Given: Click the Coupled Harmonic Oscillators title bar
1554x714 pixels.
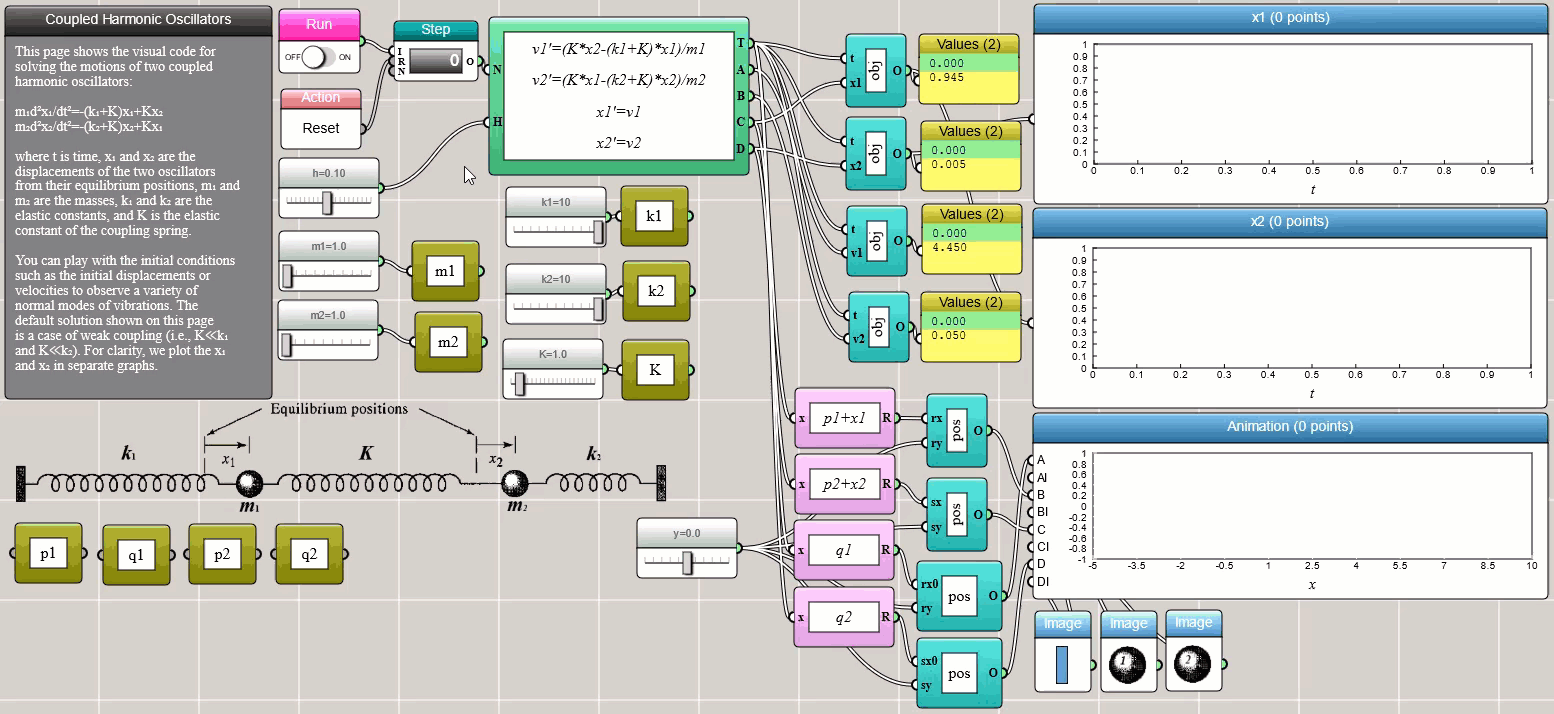Looking at the screenshot, I should click(x=138, y=20).
